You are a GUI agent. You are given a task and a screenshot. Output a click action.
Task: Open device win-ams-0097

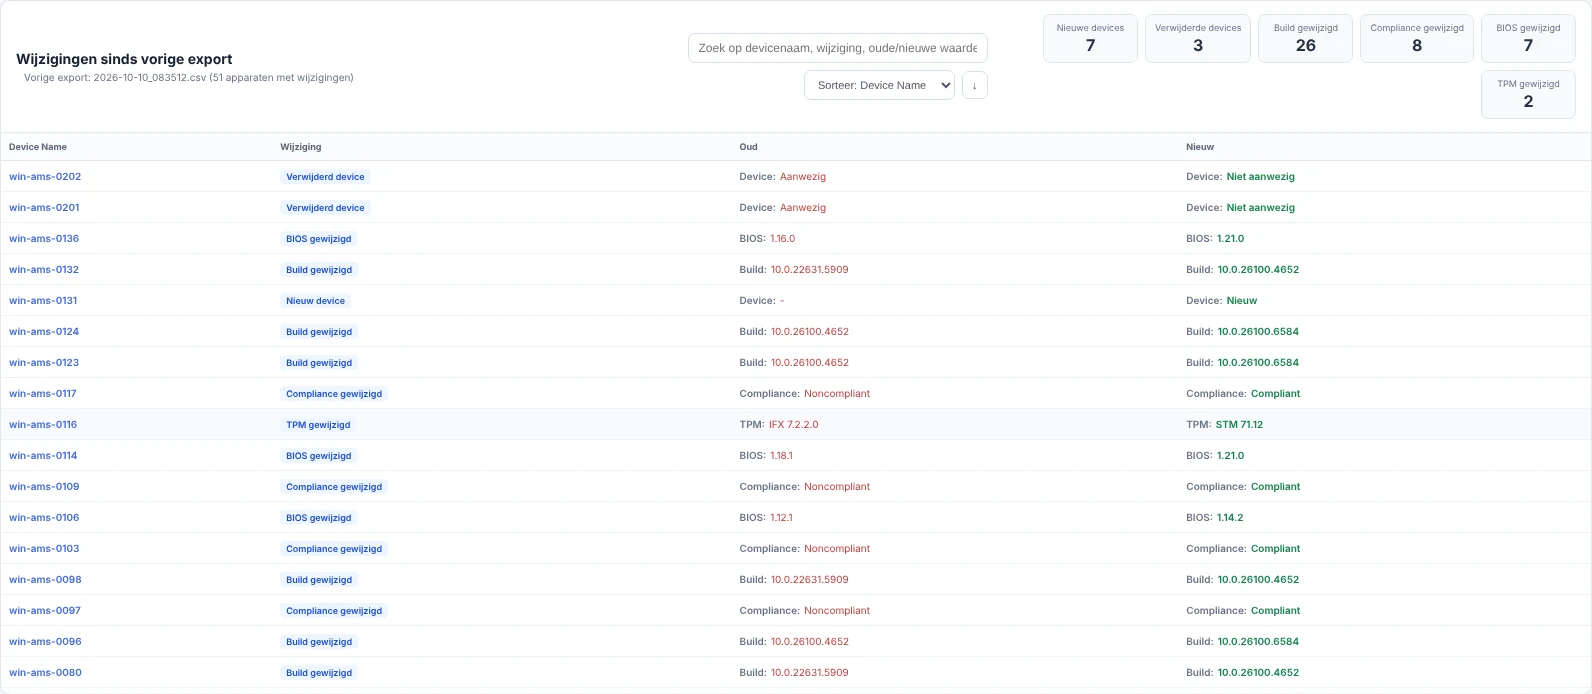(45, 611)
